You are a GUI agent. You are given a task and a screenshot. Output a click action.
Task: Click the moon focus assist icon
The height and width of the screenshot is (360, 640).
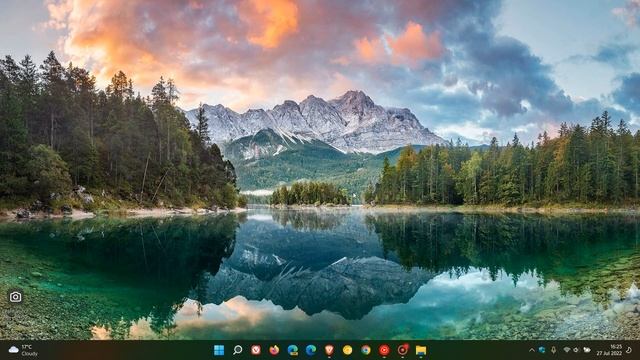pyautogui.click(x=629, y=350)
